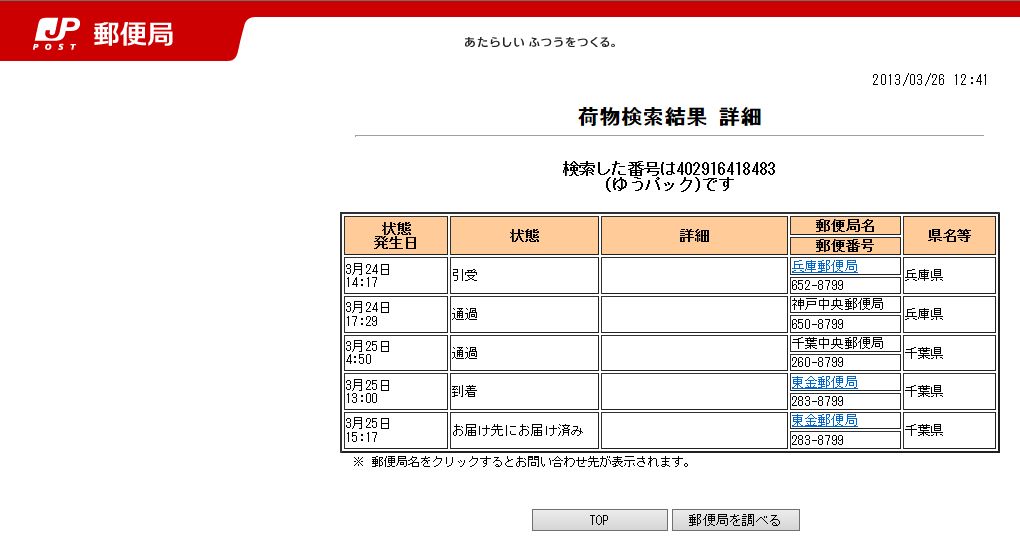Click the slogan あたらしい ふつうをつくる。

click(541, 43)
